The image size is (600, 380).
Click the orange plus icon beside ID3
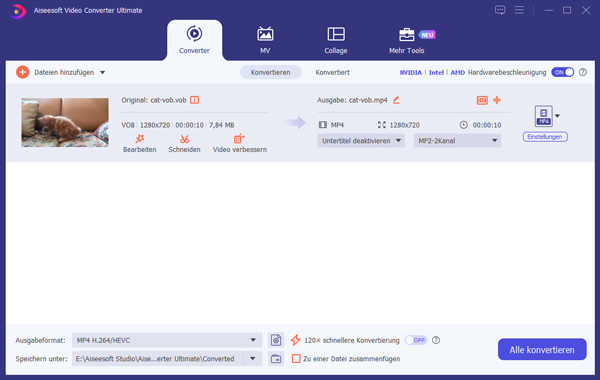(497, 100)
